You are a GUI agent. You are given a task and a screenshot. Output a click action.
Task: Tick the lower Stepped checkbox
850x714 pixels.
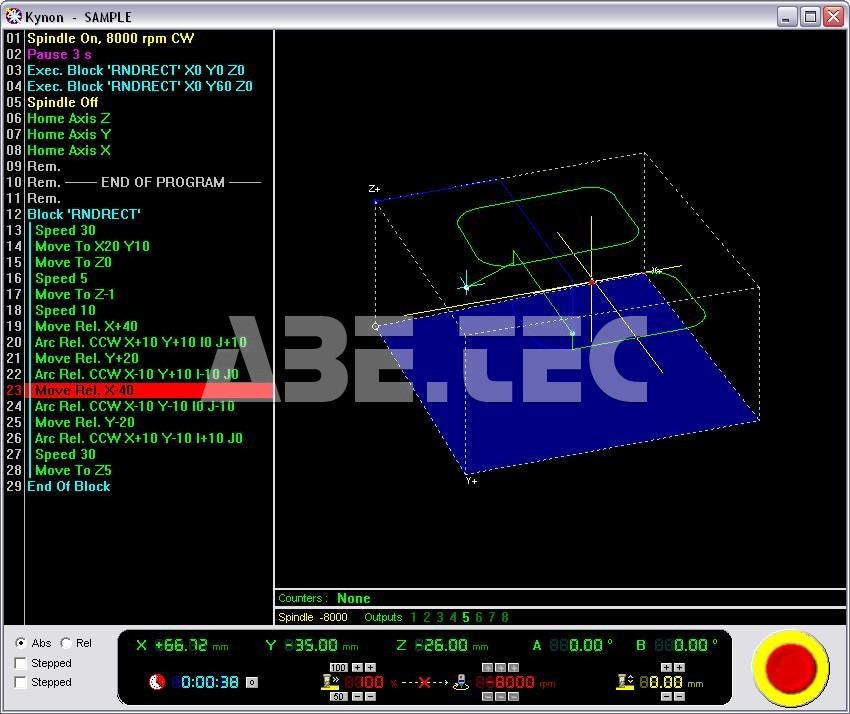(x=21, y=682)
